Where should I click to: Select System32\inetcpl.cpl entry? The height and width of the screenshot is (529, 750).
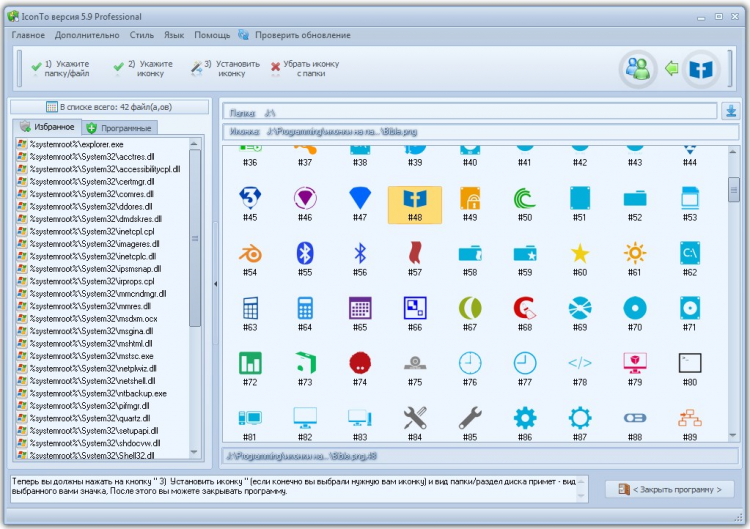(x=102, y=231)
